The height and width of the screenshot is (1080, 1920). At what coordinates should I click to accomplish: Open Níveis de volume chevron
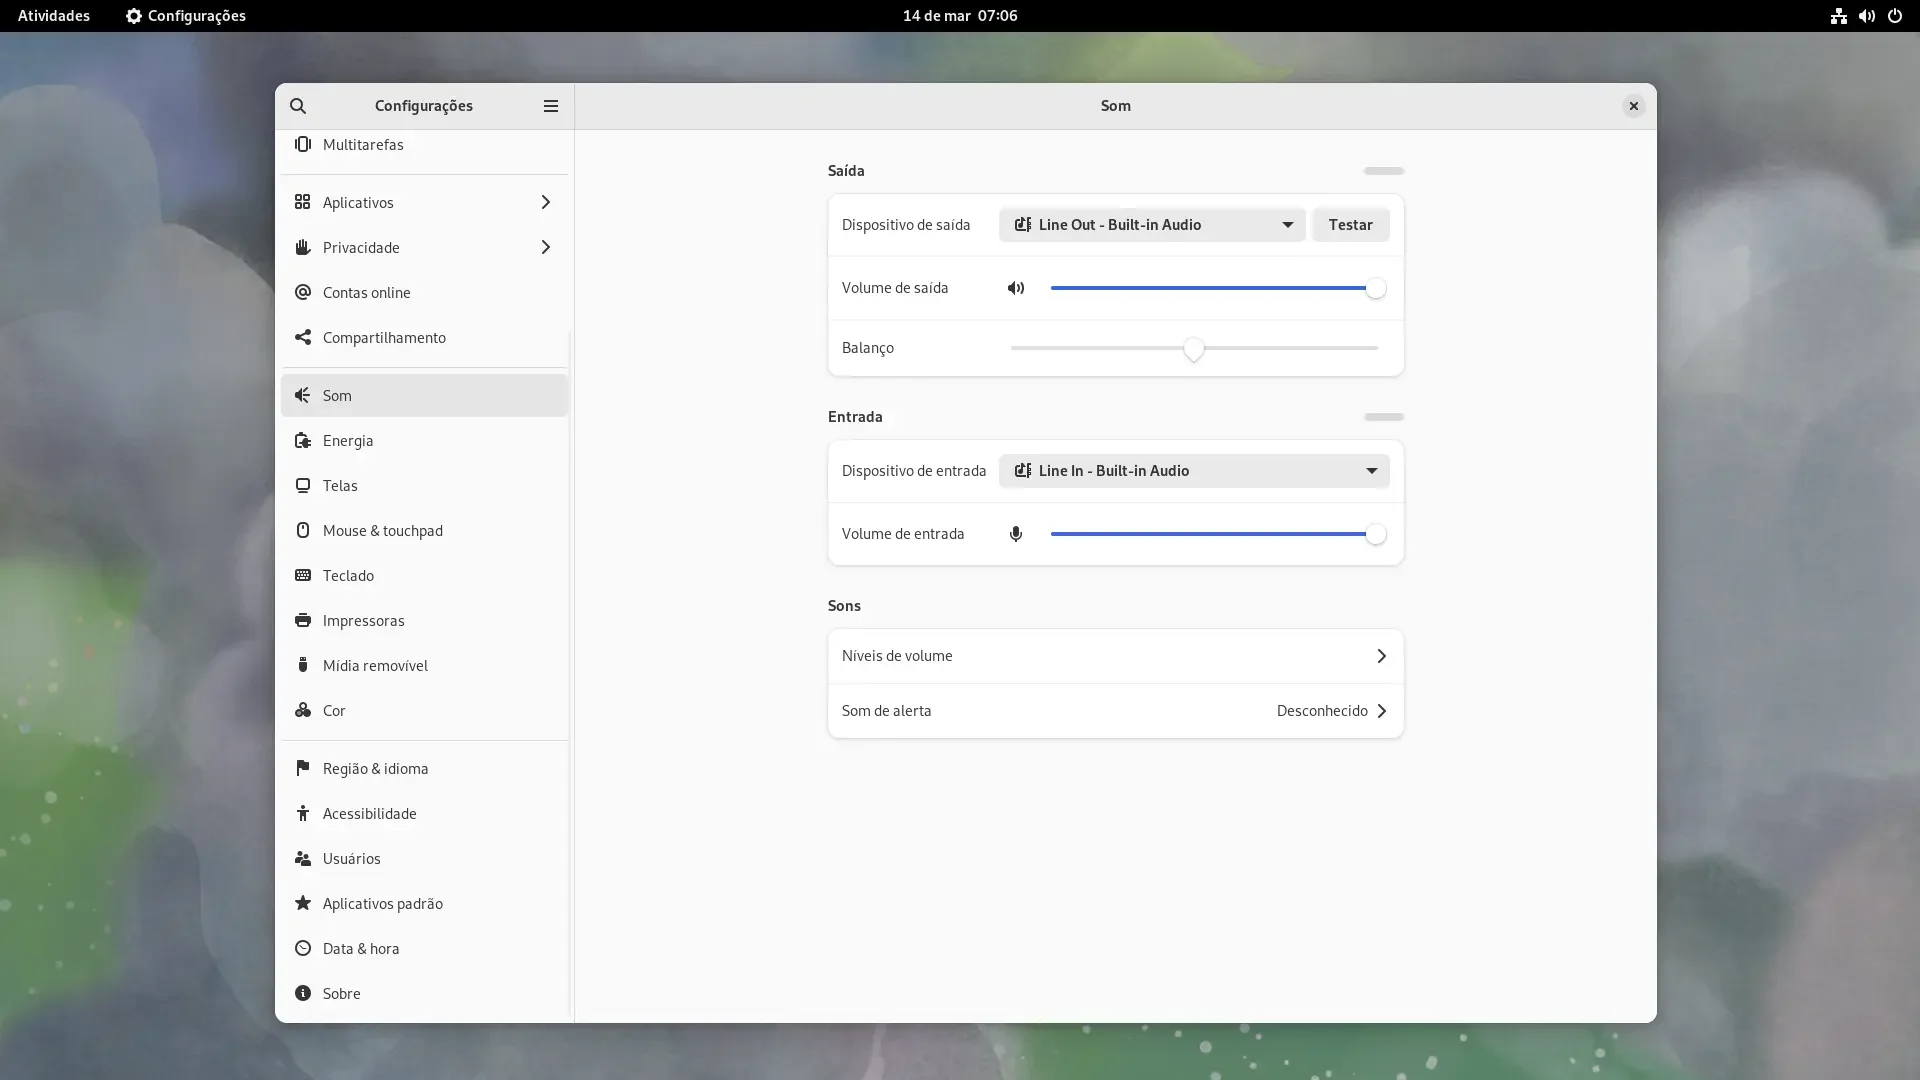point(1381,656)
